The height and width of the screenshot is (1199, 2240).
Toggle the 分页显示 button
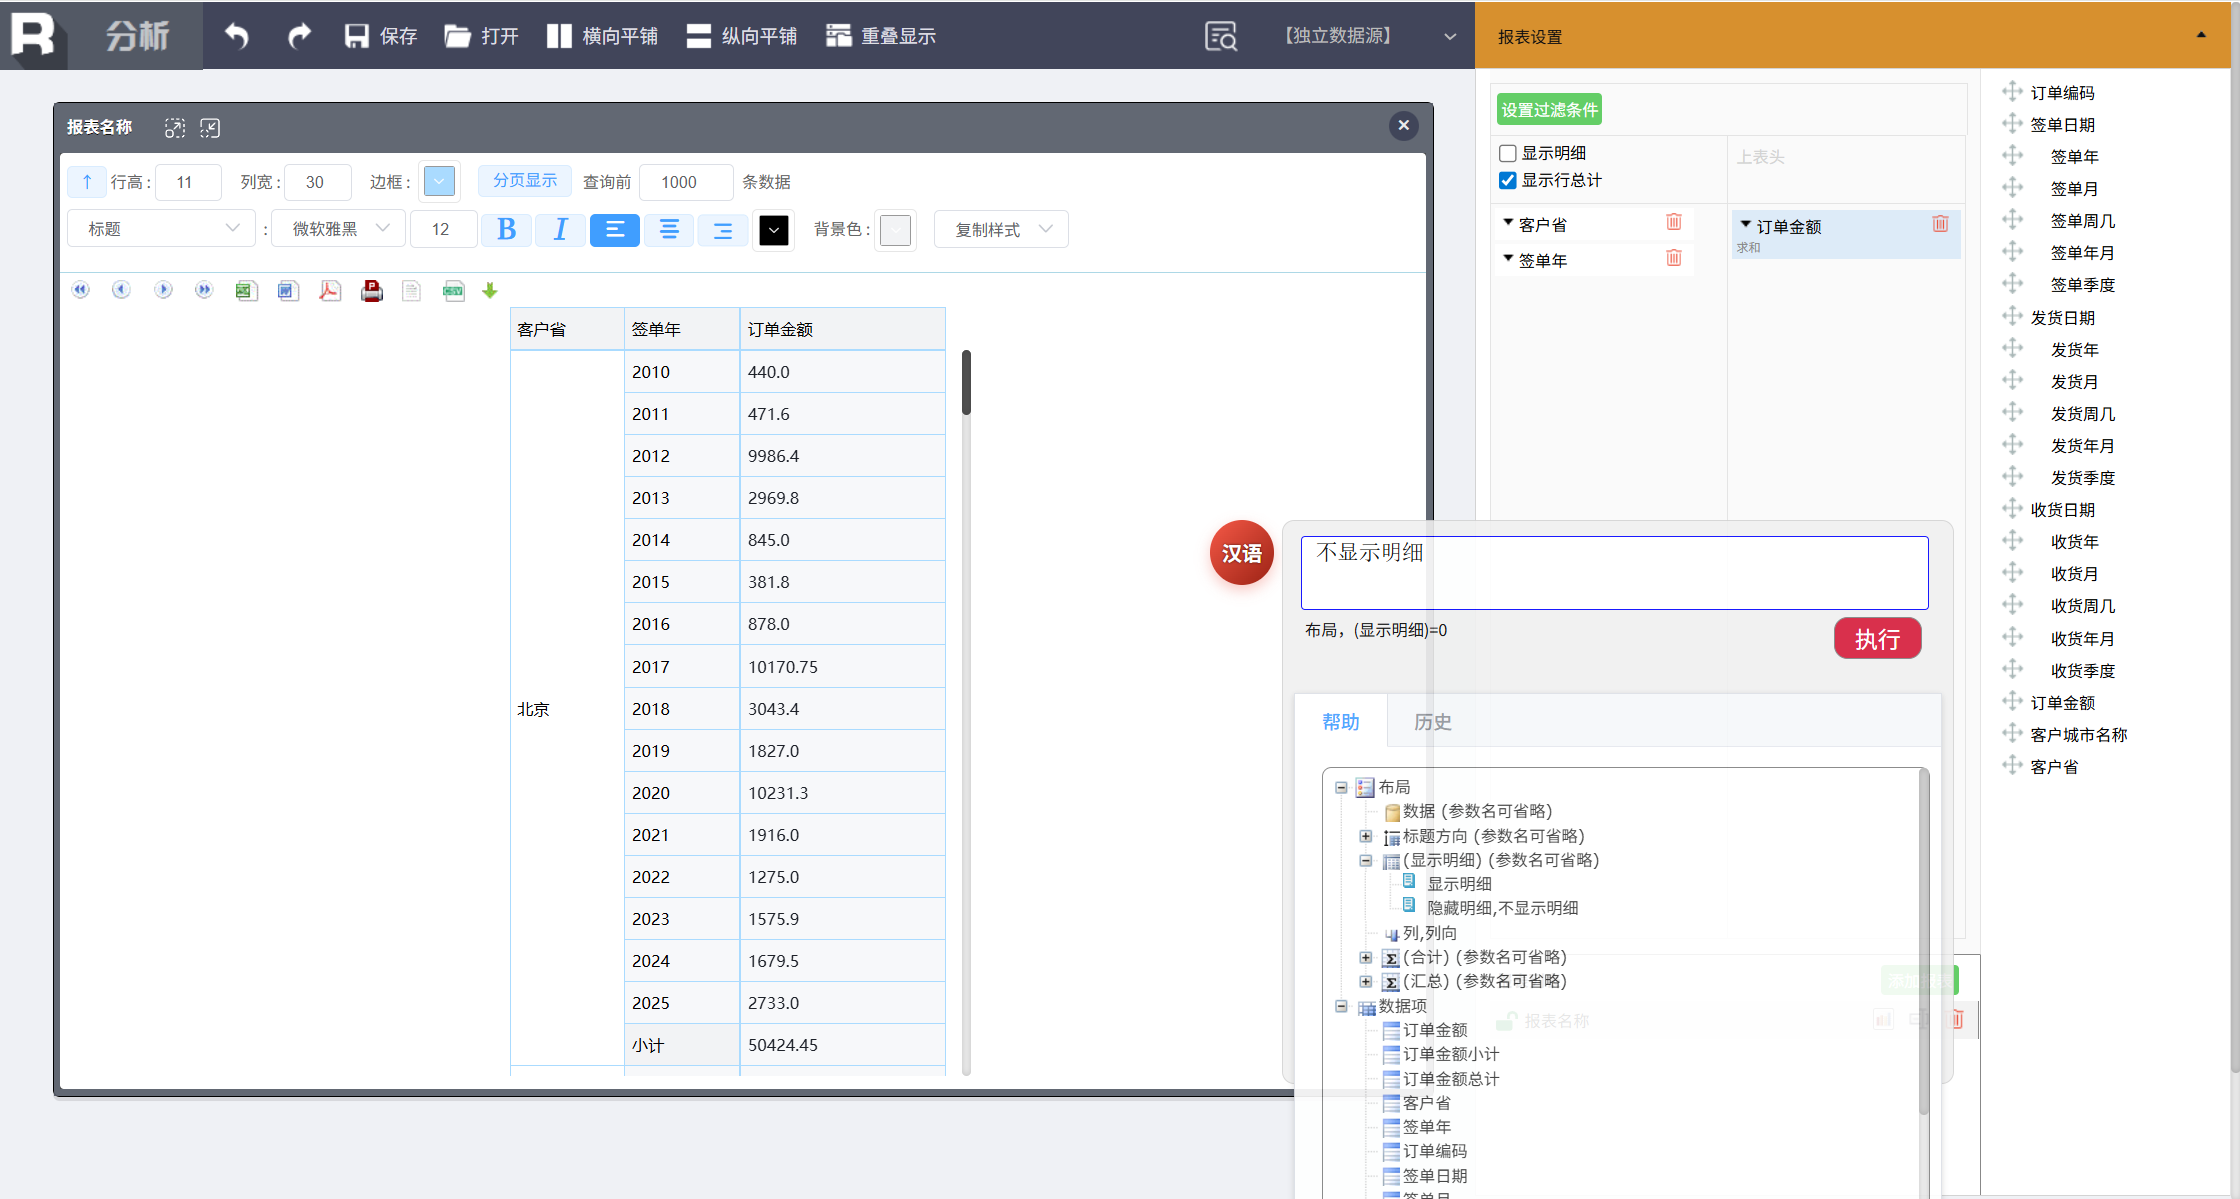524,181
